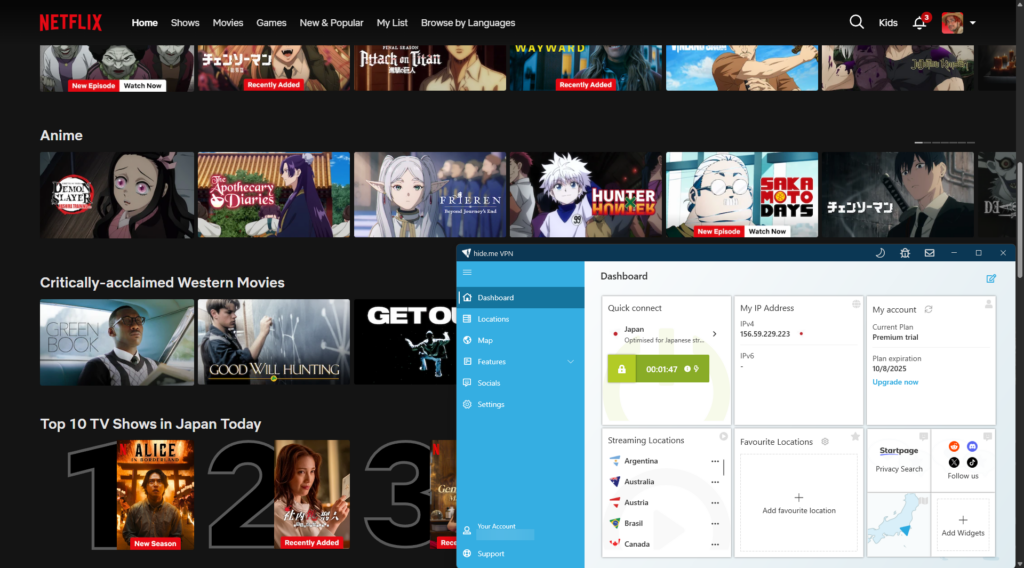Open the mail icon in hide.me titlebar
Image resolution: width=1024 pixels, height=568 pixels.
pyautogui.click(x=929, y=253)
